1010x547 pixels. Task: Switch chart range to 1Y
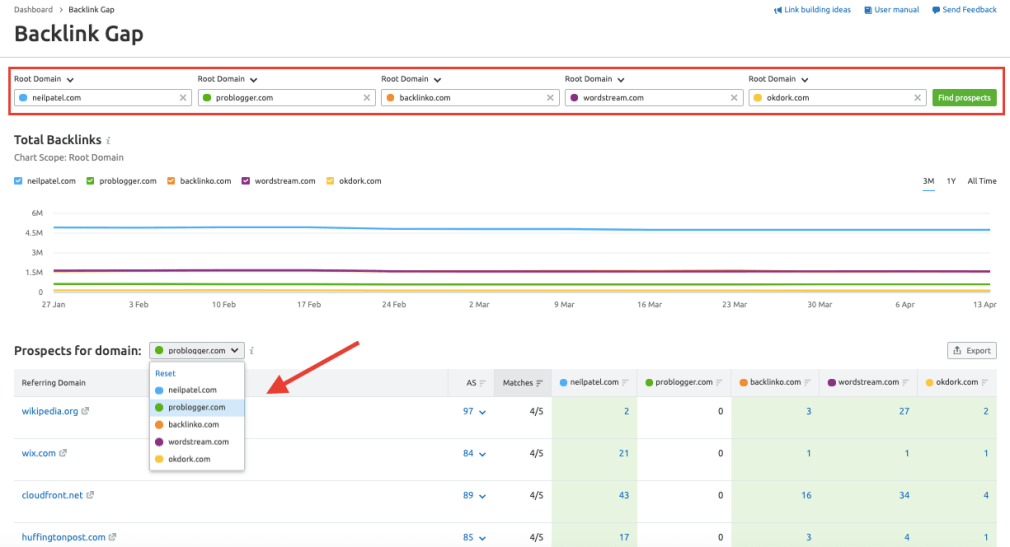[951, 181]
